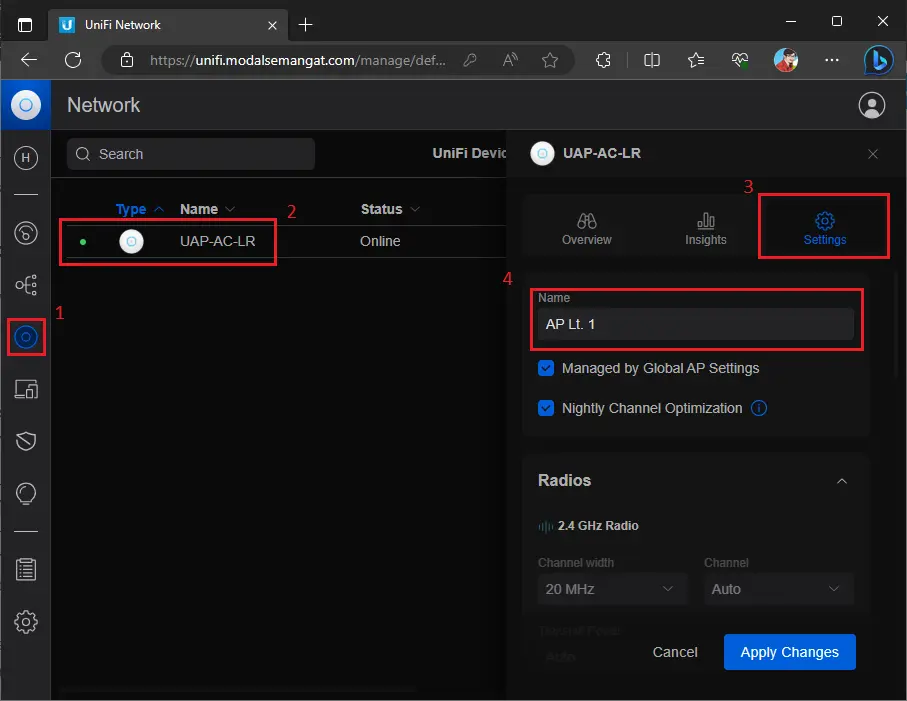The height and width of the screenshot is (701, 907).
Task: Open the browser profile picture
Action: (786, 60)
